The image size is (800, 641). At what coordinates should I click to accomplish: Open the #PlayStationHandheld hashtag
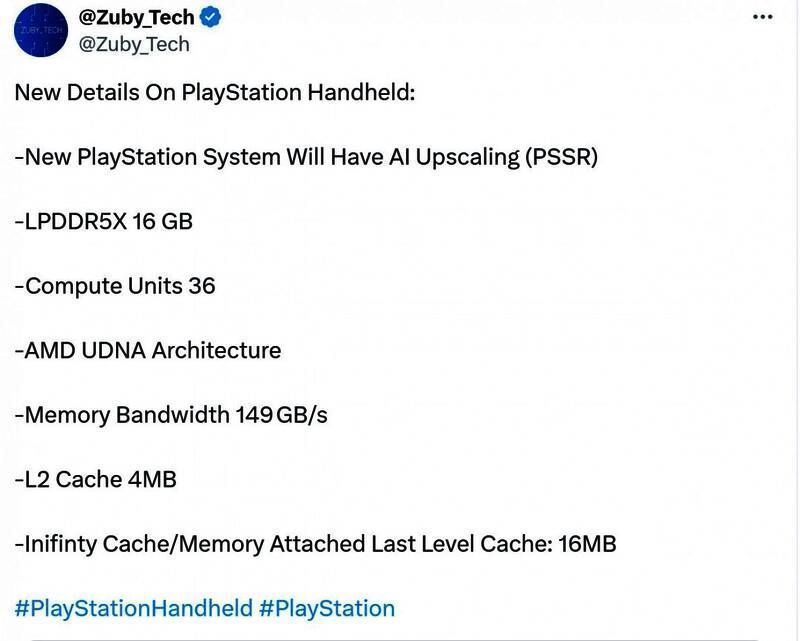click(133, 608)
